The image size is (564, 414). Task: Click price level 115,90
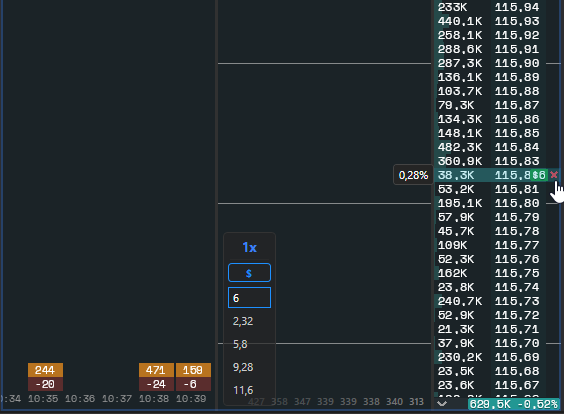click(517, 63)
